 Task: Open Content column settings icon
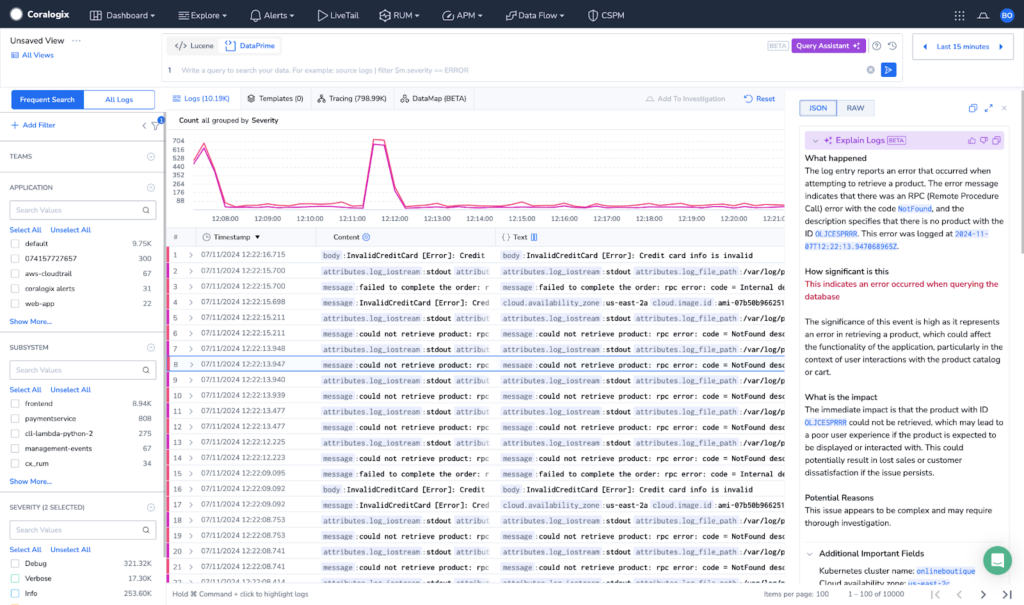(366, 237)
